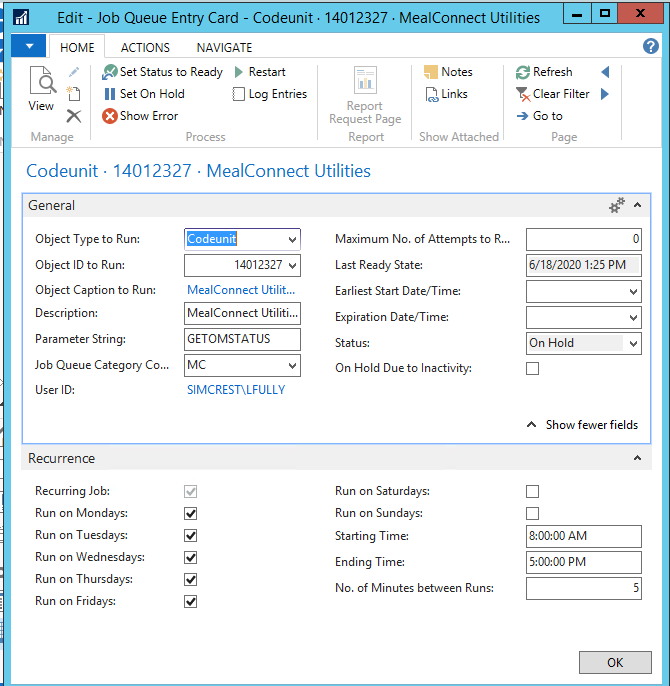Toggle the Run on Mondays checkbox
Viewport: 670px width, 686px height.
[191, 513]
